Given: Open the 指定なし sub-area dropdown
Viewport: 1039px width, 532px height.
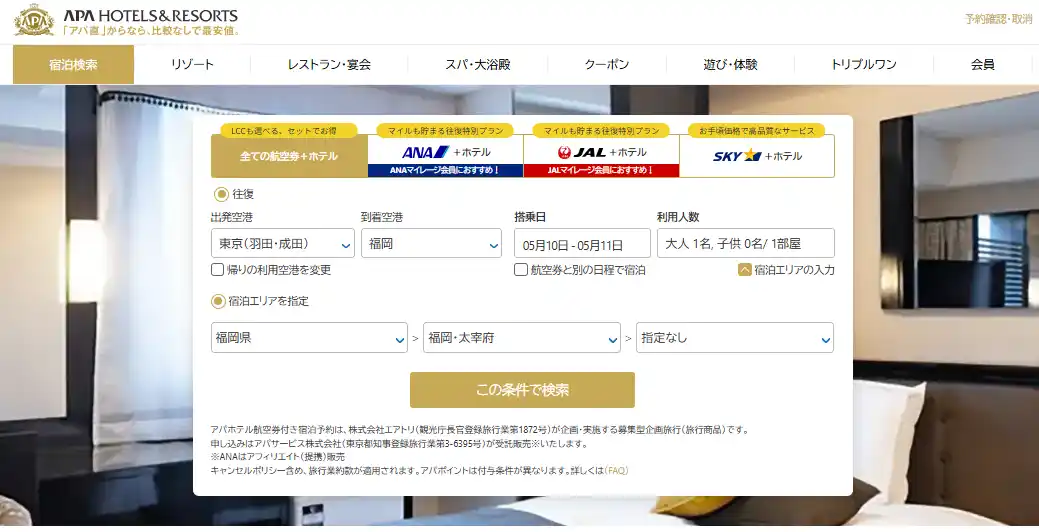Looking at the screenshot, I should coord(735,338).
